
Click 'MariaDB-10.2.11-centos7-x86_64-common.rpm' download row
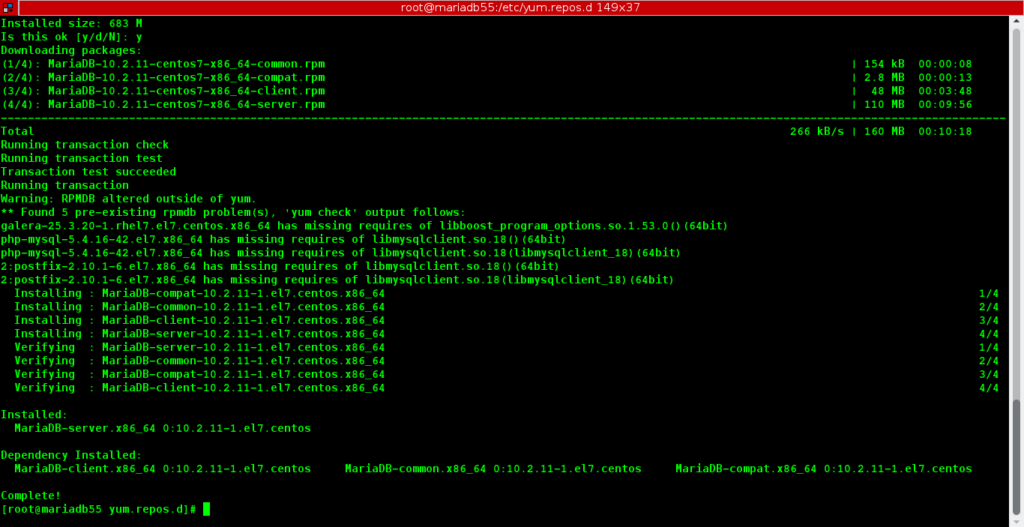coord(487,64)
